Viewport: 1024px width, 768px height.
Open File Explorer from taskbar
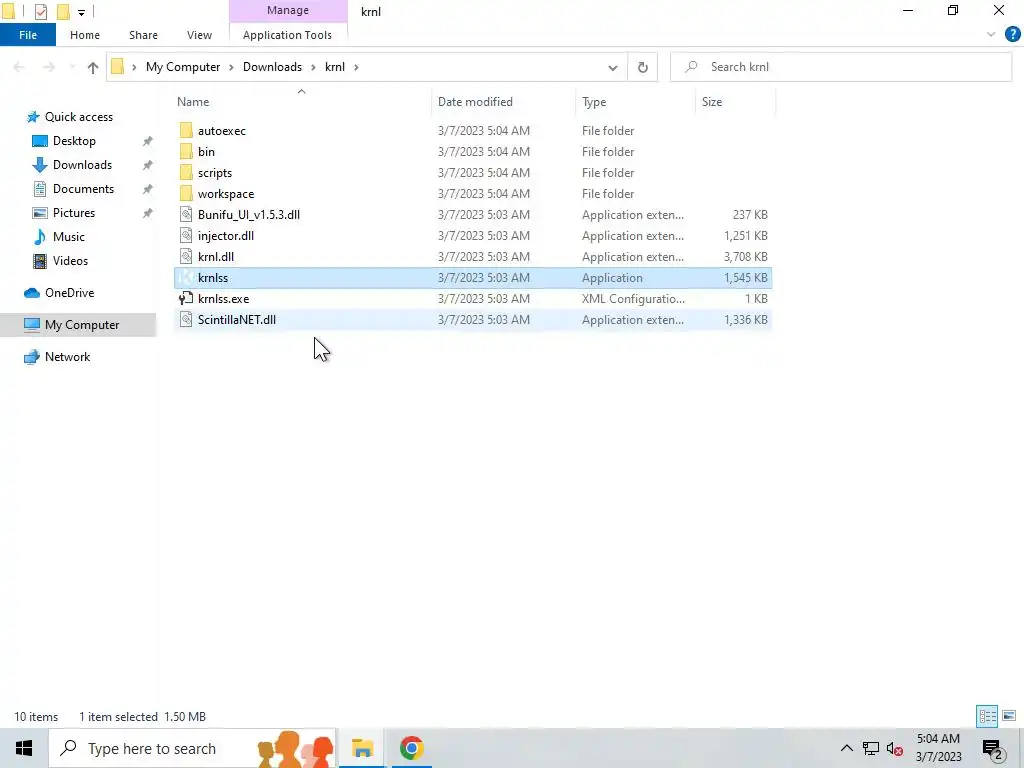click(x=362, y=748)
